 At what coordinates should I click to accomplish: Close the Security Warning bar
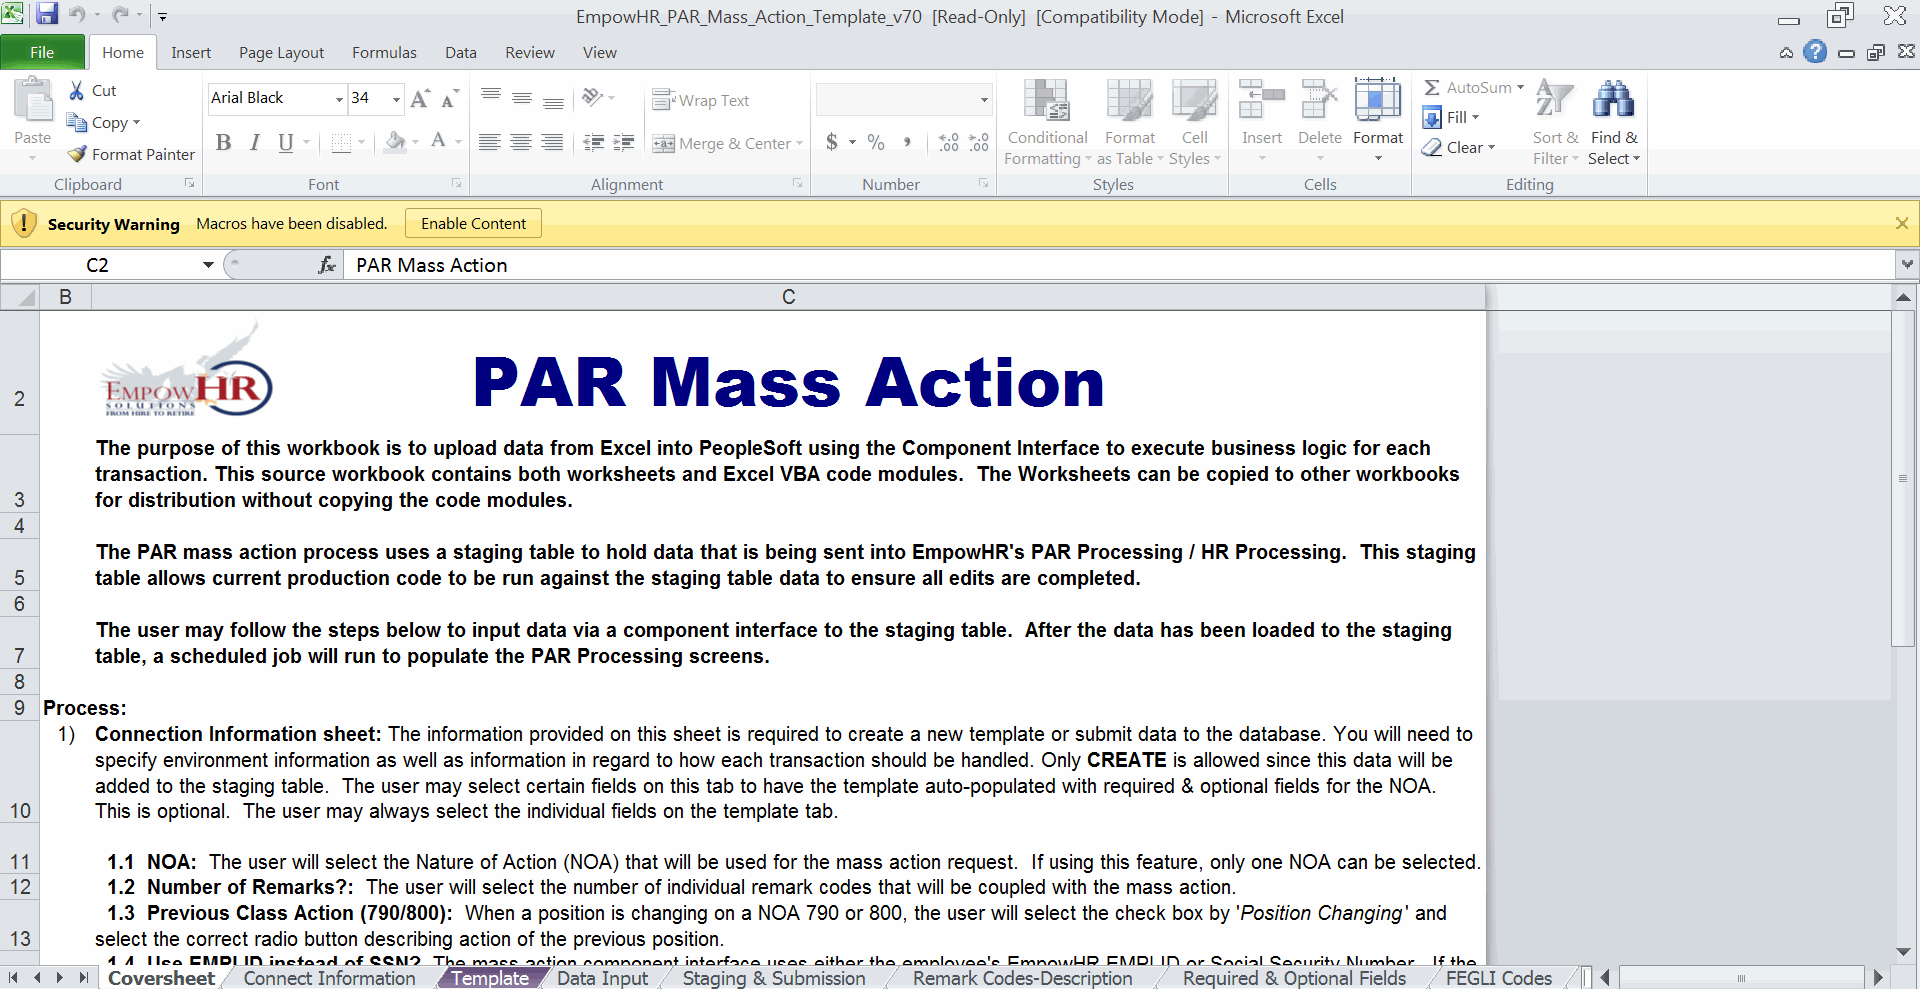pos(1902,223)
